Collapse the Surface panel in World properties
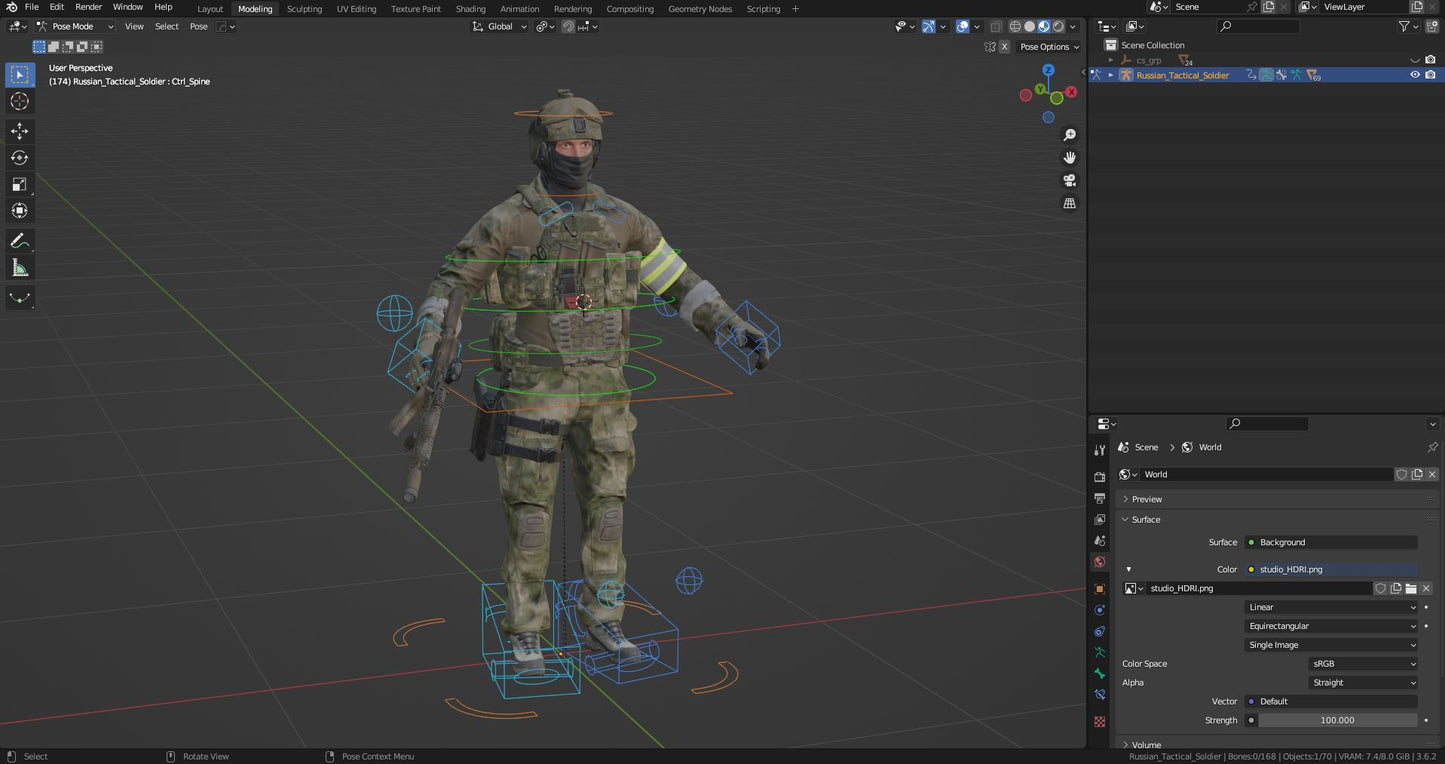1445x764 pixels. pos(1144,519)
